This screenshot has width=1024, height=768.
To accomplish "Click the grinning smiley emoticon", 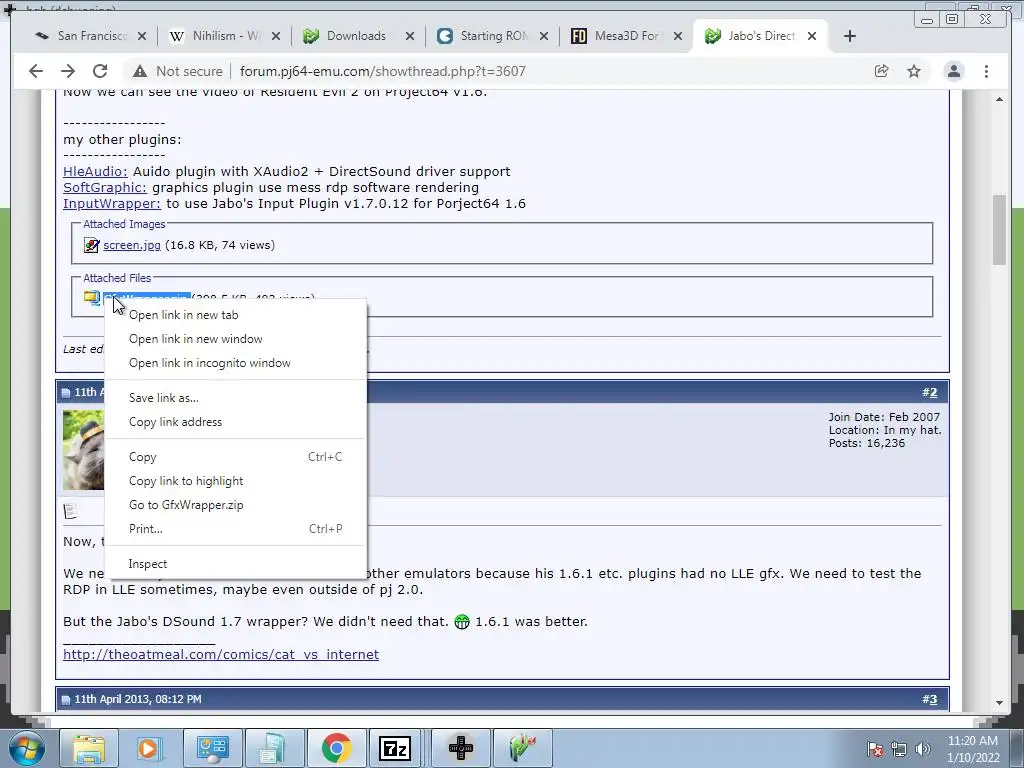I will coord(462,622).
